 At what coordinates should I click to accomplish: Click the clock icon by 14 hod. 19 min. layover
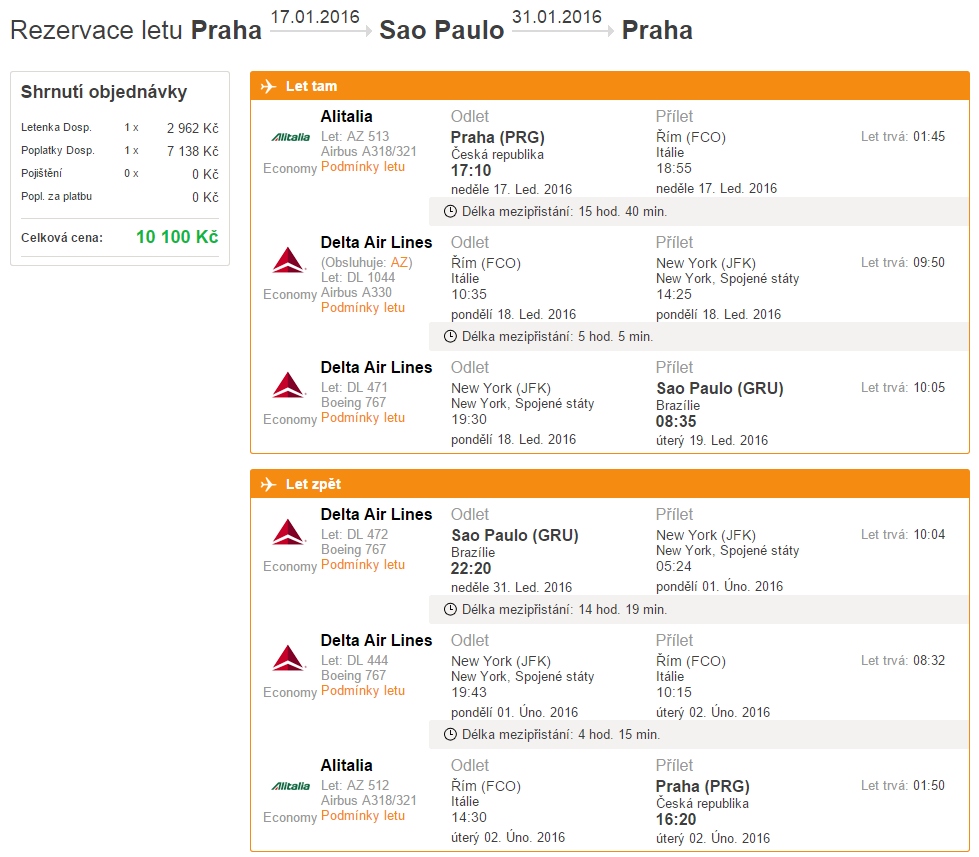[x=450, y=609]
